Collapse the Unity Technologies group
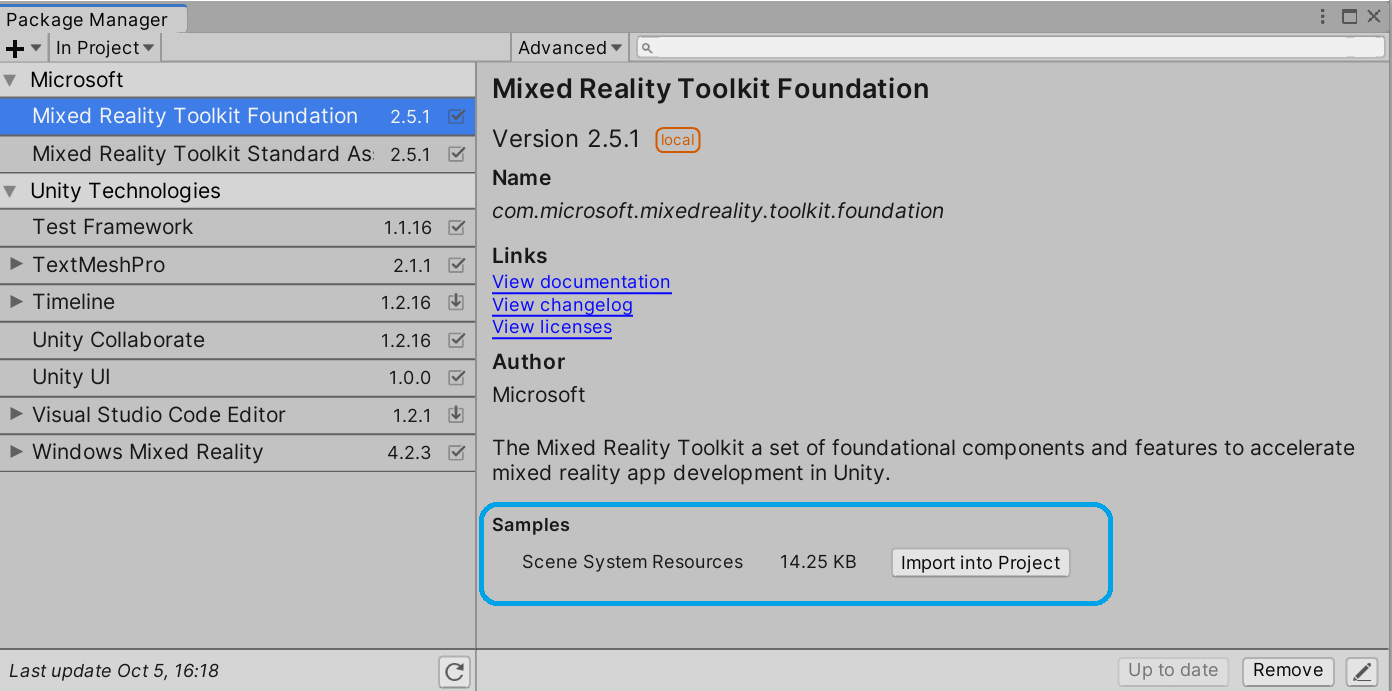This screenshot has width=1392, height=691. point(10,191)
